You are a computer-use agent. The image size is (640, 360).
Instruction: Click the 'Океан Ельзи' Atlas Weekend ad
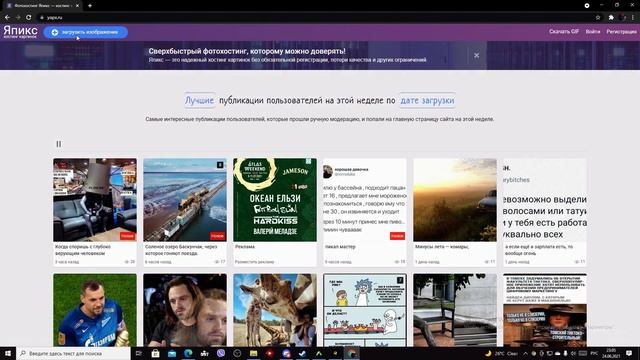275,200
